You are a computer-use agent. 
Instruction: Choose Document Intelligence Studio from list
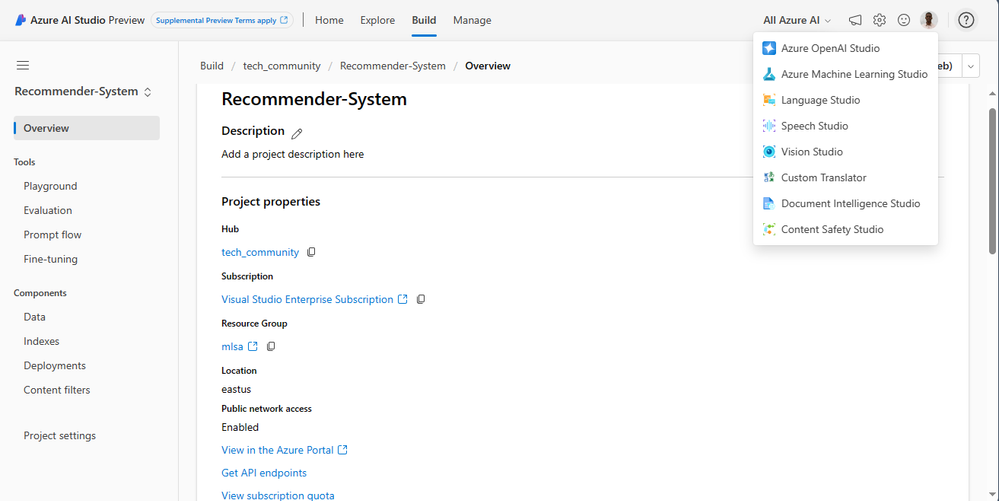[x=845, y=203]
